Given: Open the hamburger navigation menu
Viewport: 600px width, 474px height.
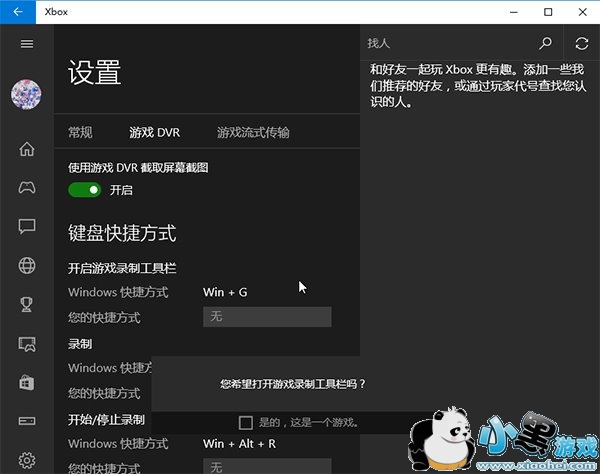Looking at the screenshot, I should 27,44.
